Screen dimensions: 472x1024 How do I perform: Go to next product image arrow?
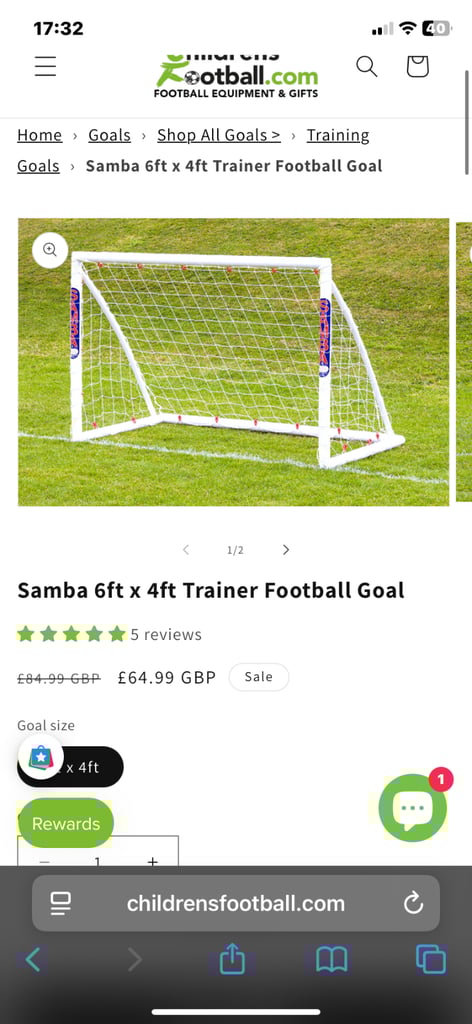point(285,550)
